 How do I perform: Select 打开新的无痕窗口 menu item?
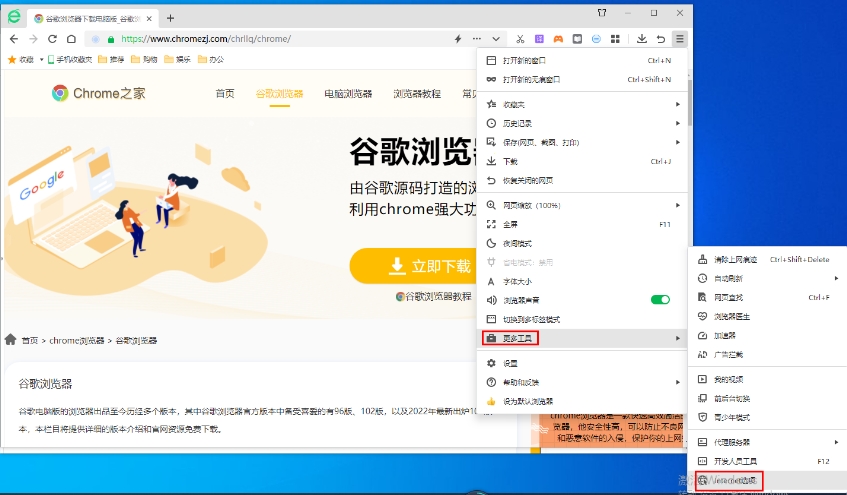click(531, 79)
